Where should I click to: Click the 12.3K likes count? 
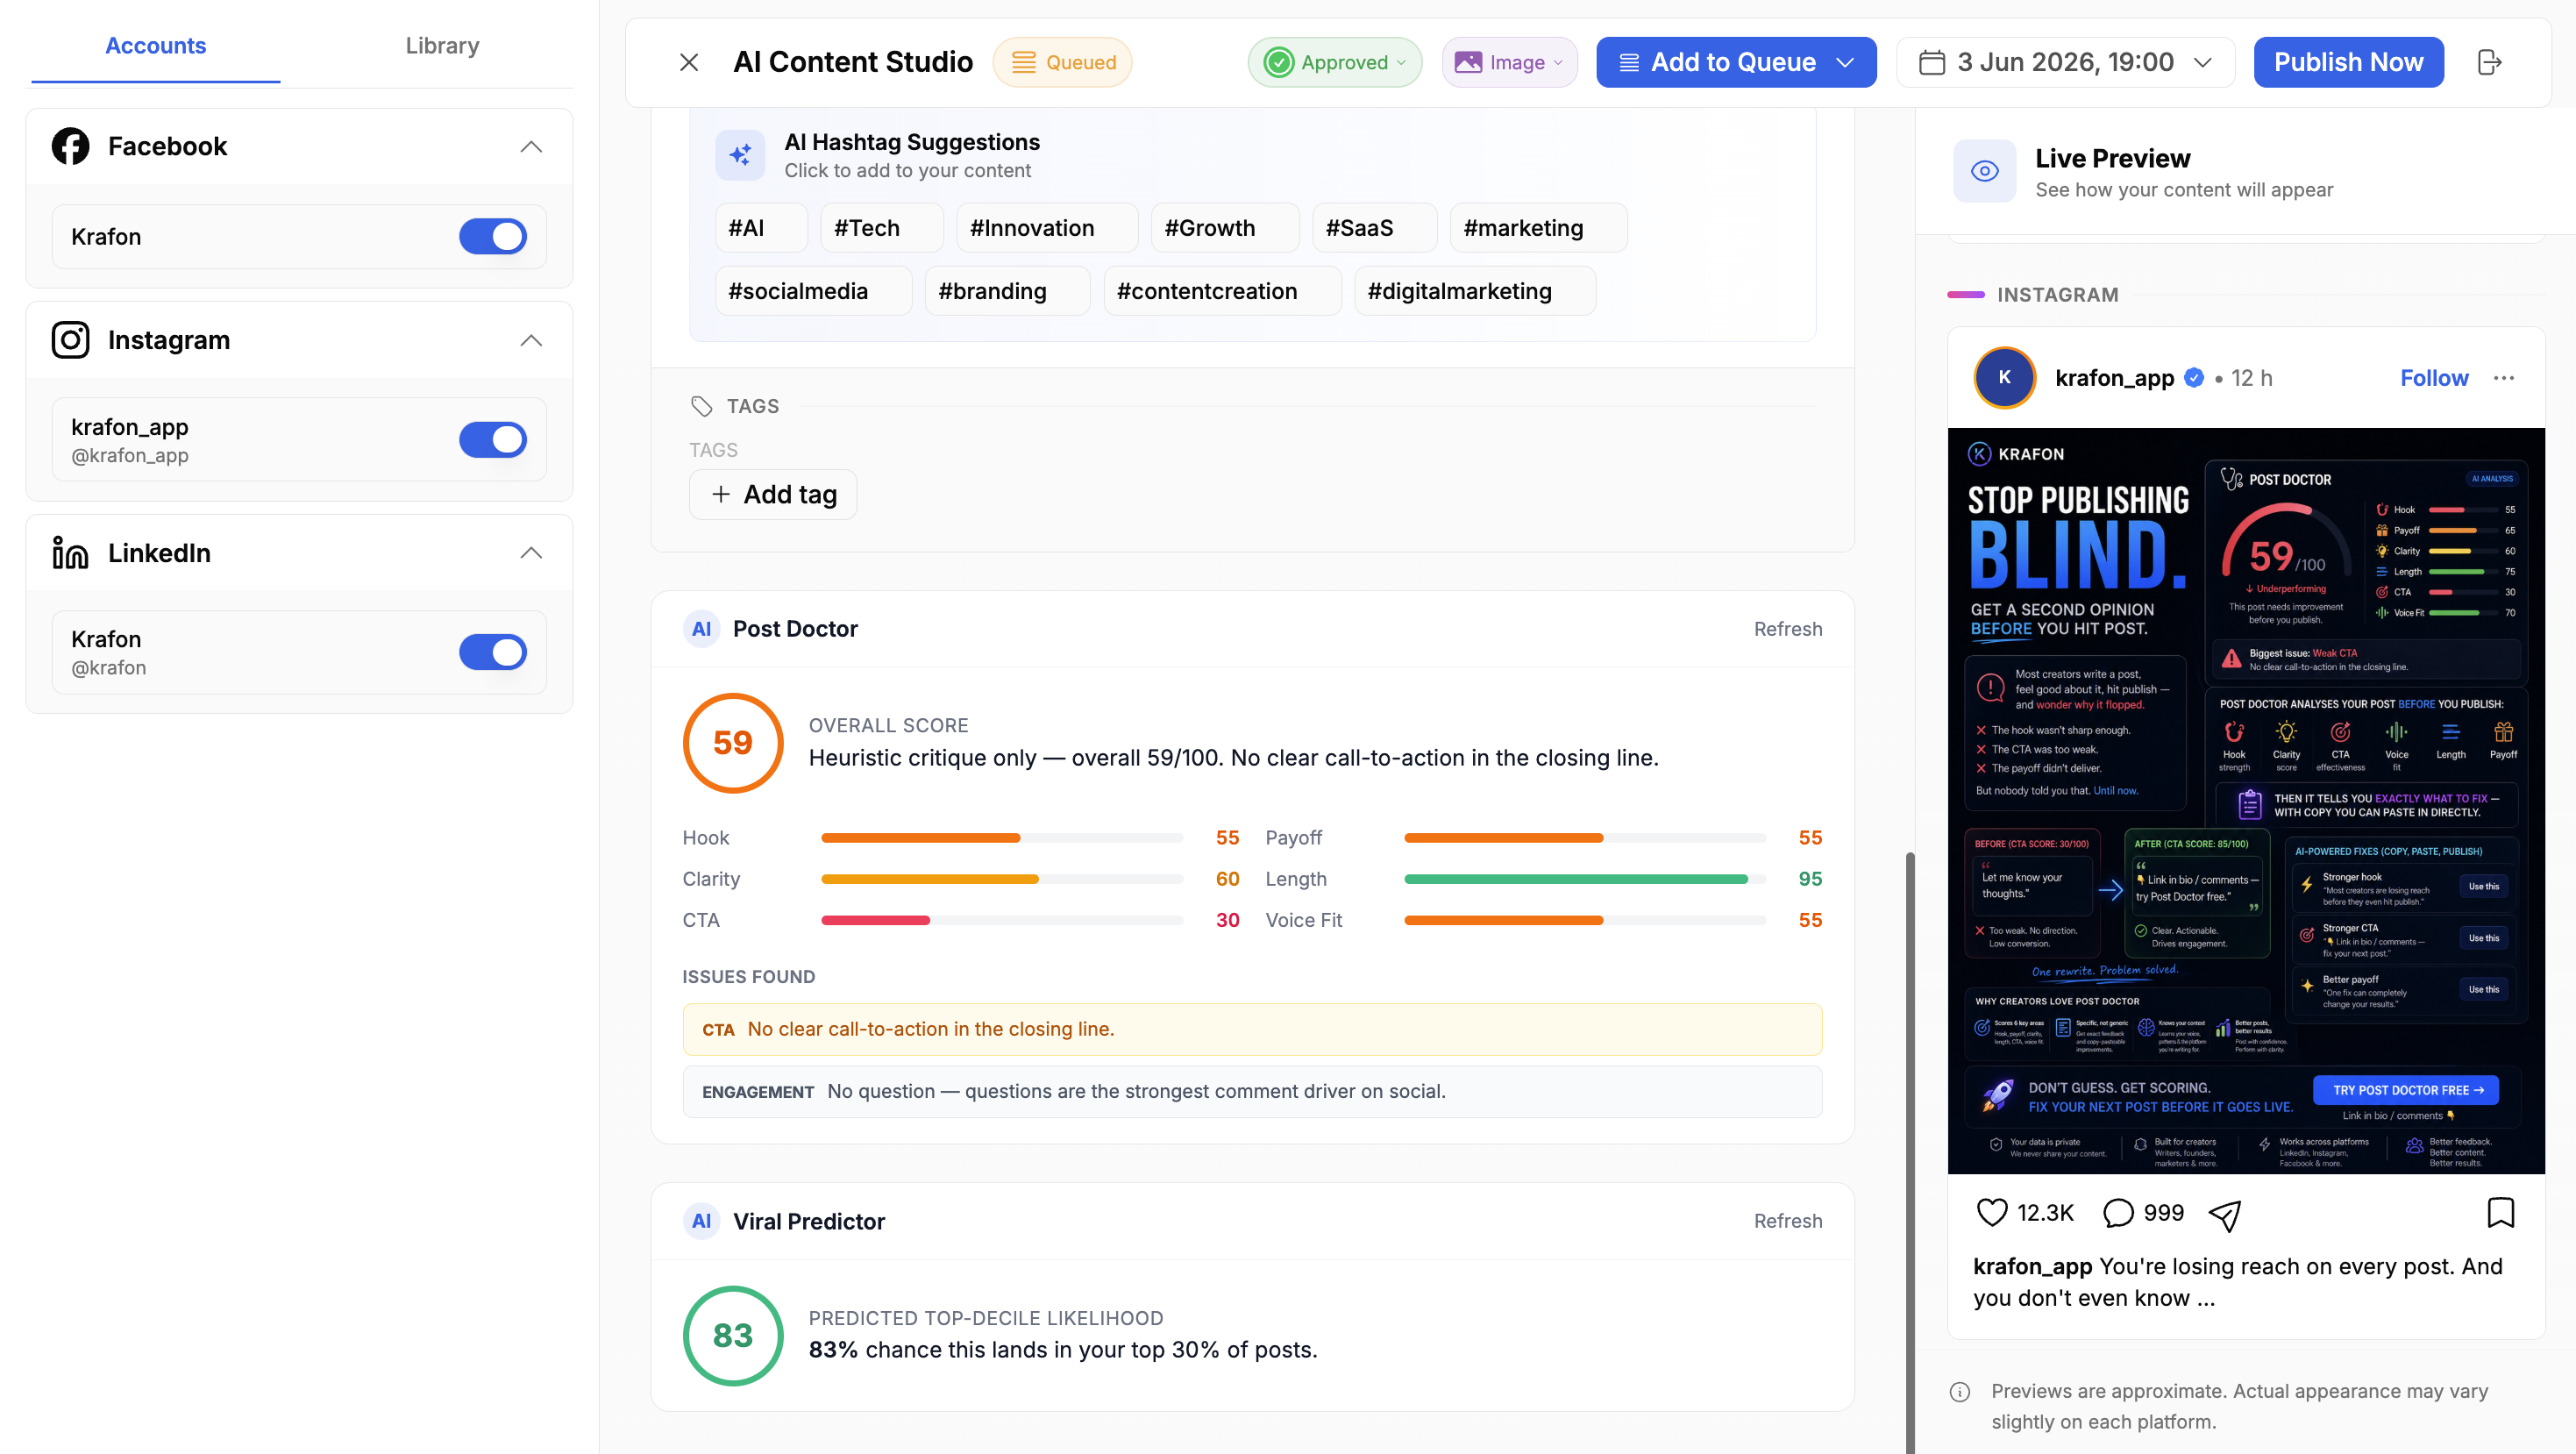click(2045, 1213)
